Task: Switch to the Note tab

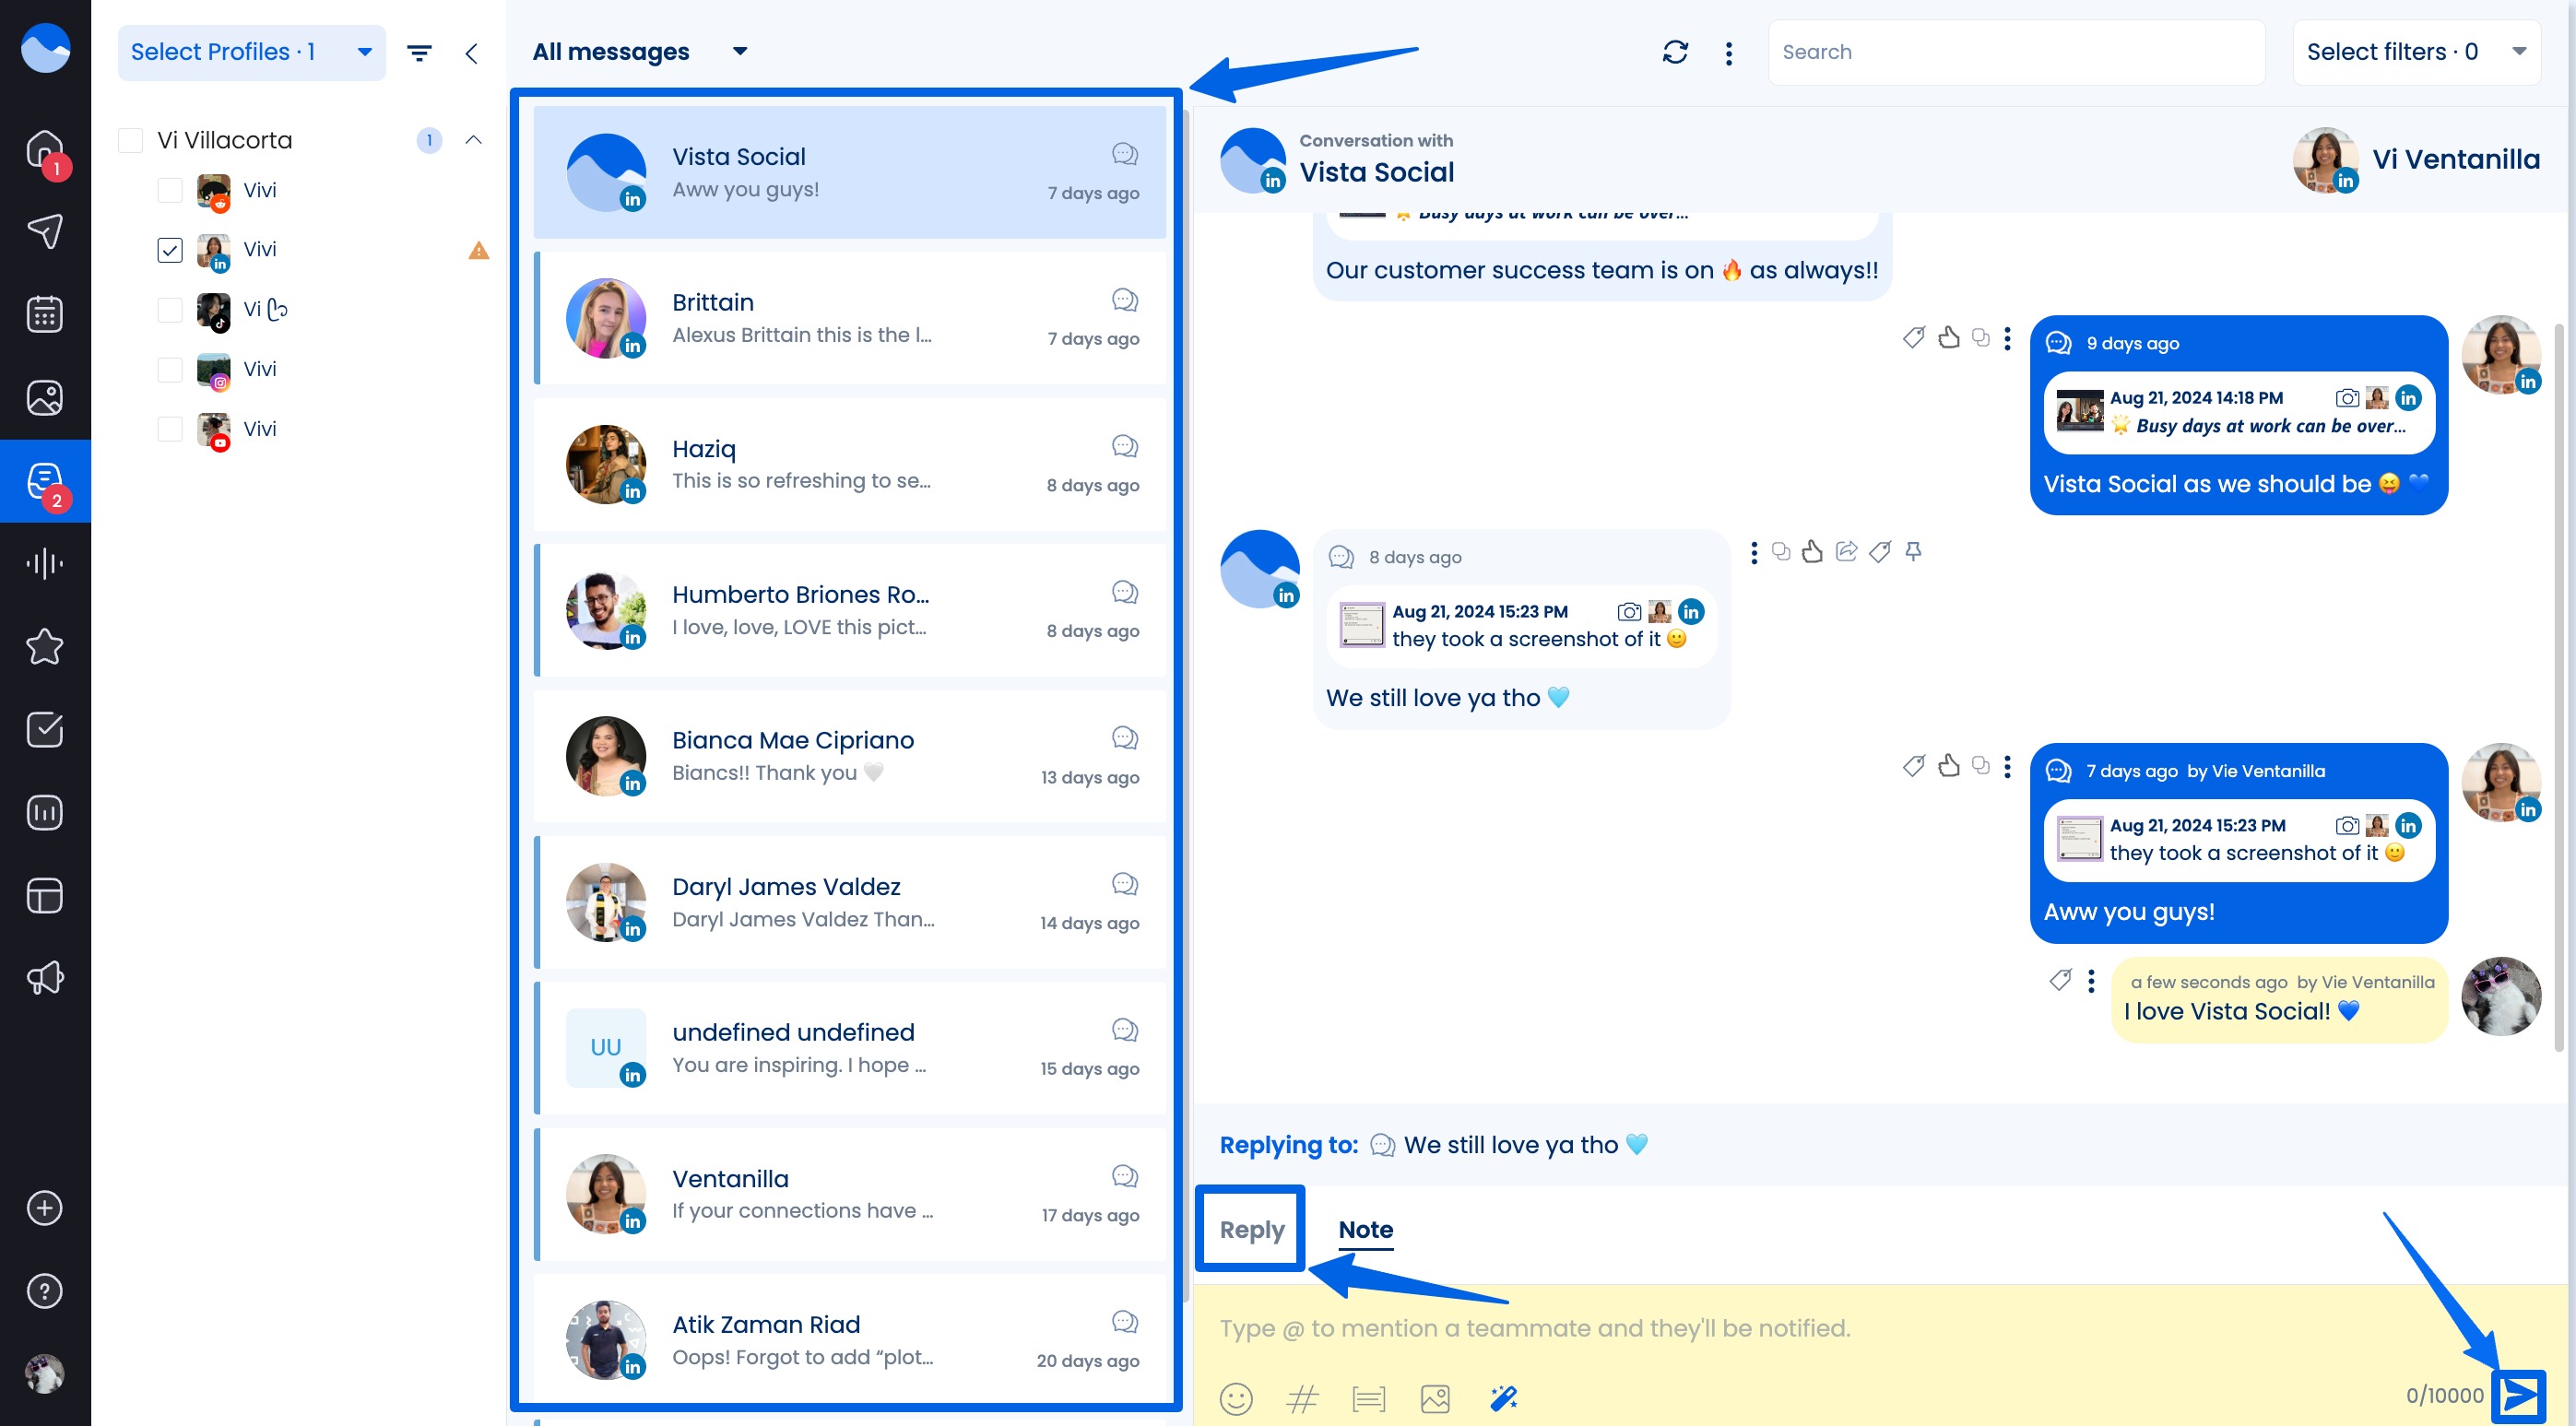Action: pyautogui.click(x=1365, y=1229)
